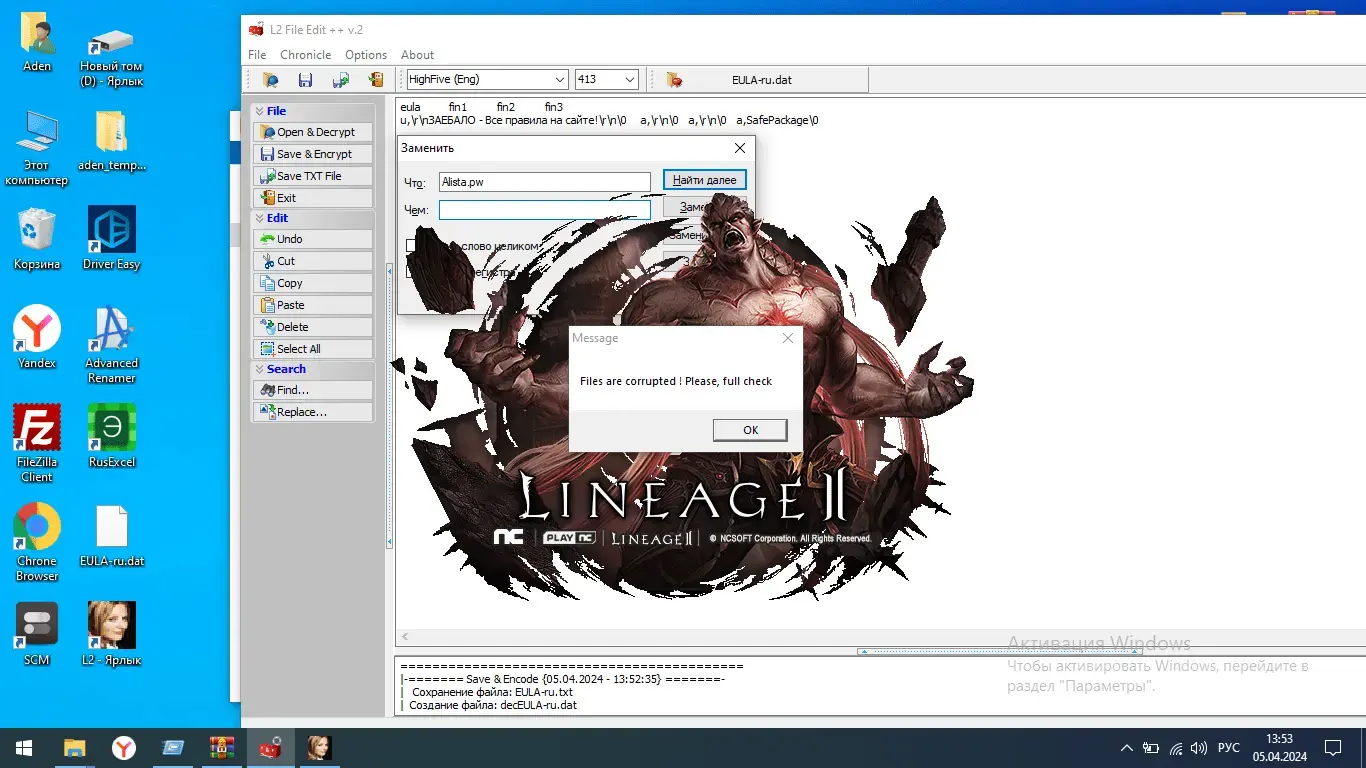
Task: Open the File menu
Action: click(x=257, y=55)
